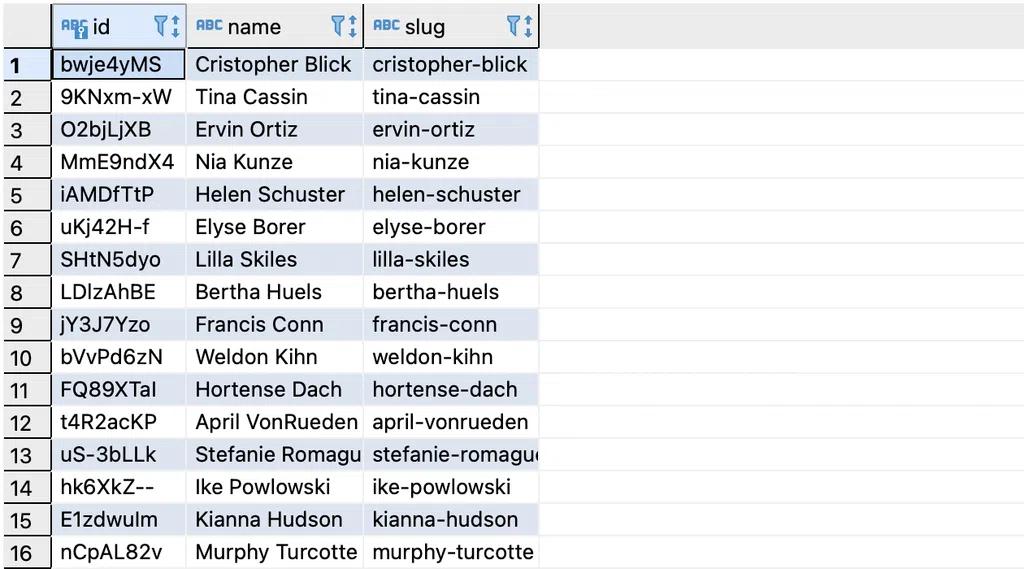Viewport: 1024px width, 569px height.
Task: Click the filter icon in id column
Action: 161,26
